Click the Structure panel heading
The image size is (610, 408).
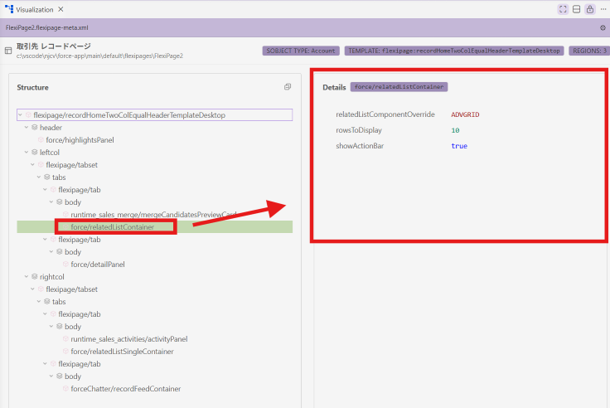33,88
